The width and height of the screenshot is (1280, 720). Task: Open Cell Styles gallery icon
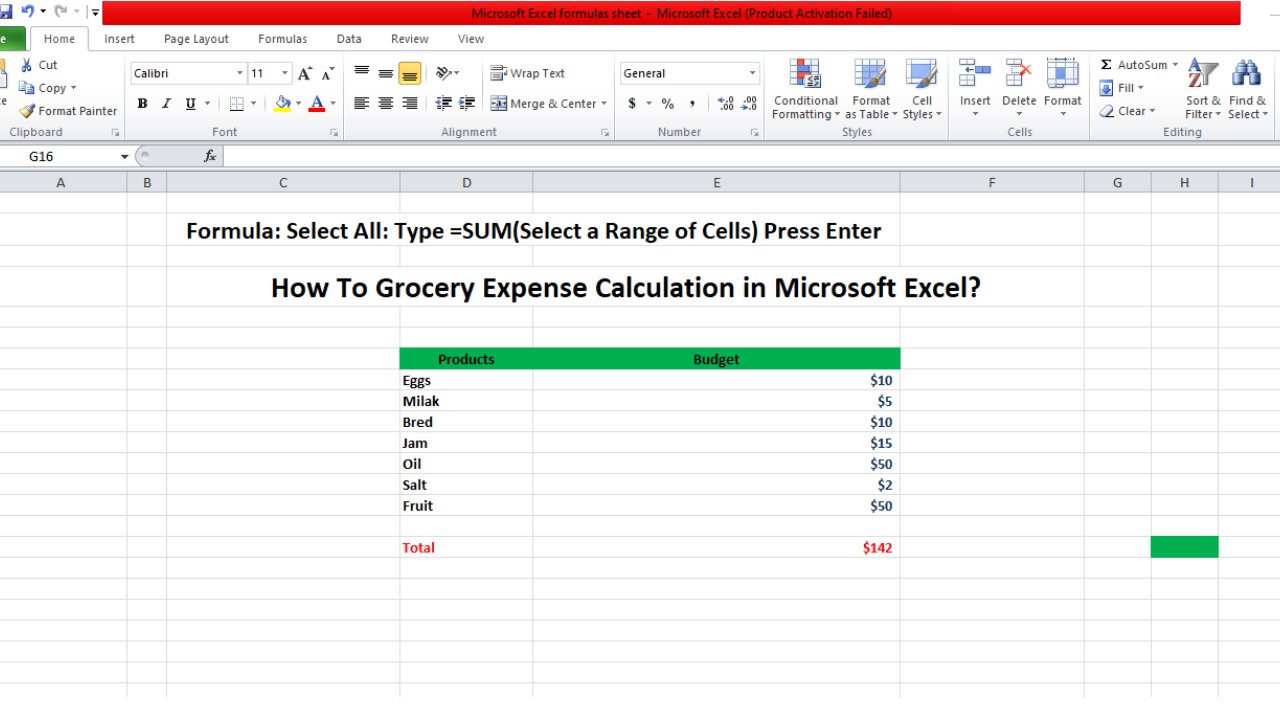(x=921, y=73)
